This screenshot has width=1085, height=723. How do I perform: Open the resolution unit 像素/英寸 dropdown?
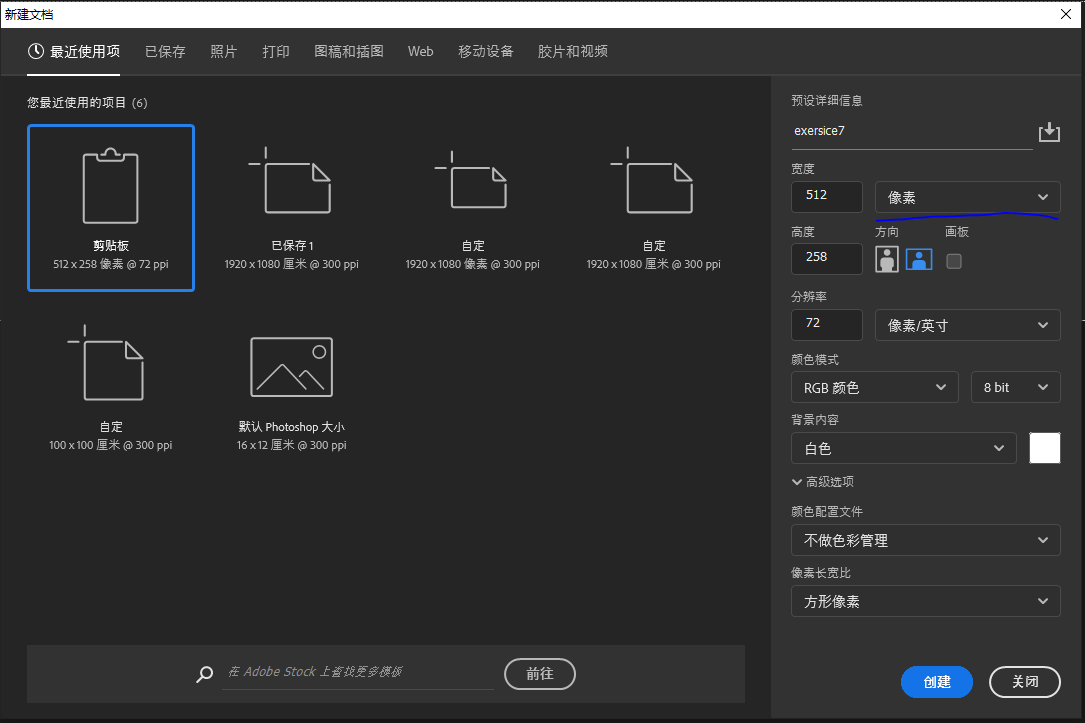(967, 325)
